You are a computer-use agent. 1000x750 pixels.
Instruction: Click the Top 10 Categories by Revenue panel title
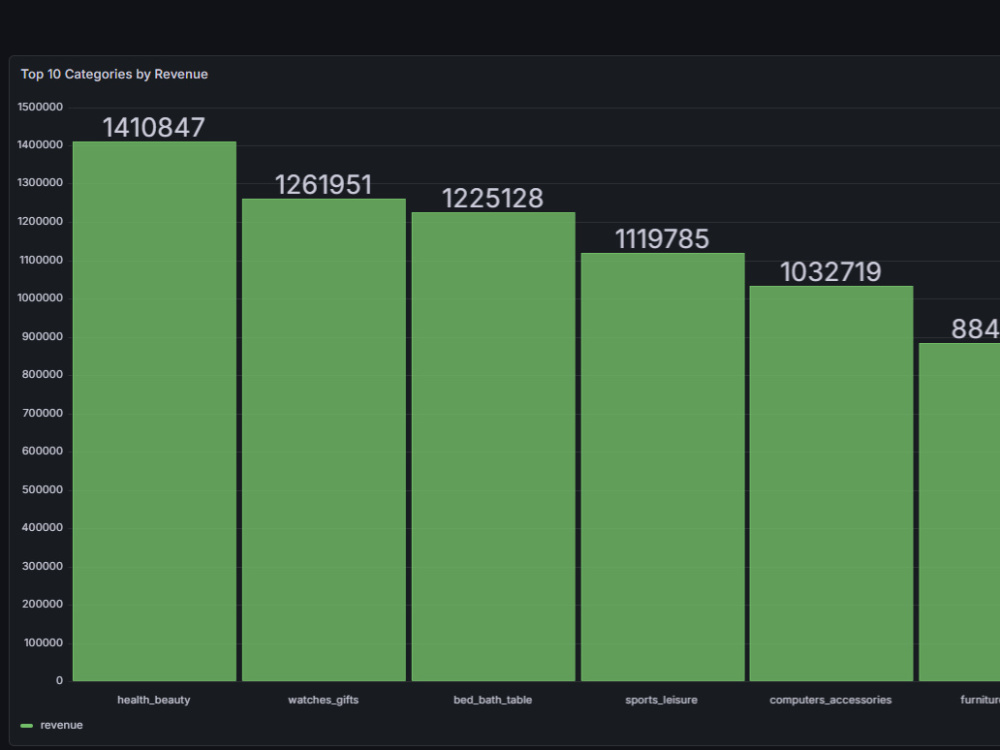pyautogui.click(x=114, y=74)
